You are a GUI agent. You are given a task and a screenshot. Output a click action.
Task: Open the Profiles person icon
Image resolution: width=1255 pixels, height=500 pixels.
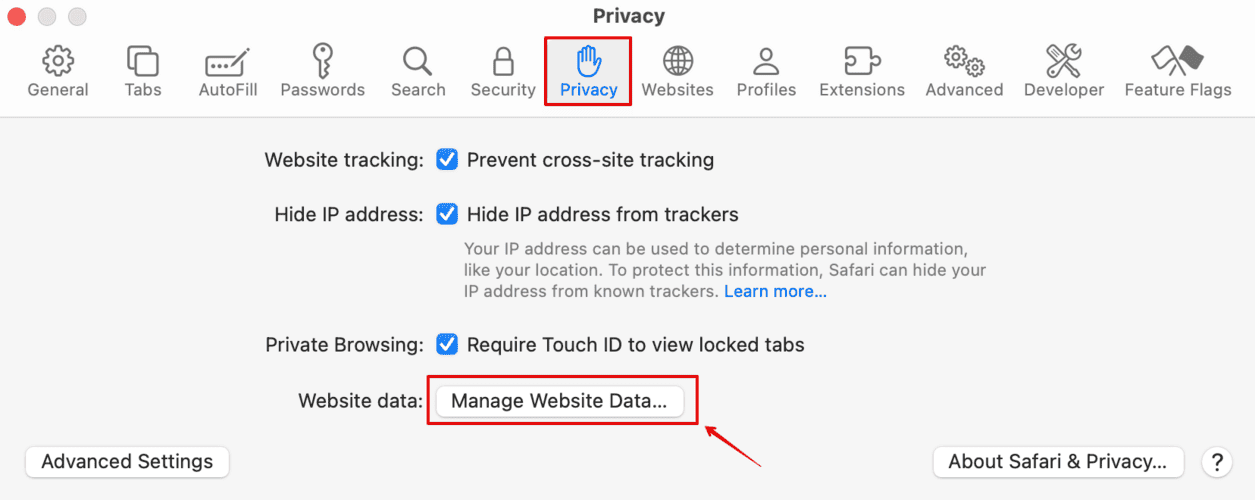tap(766, 62)
